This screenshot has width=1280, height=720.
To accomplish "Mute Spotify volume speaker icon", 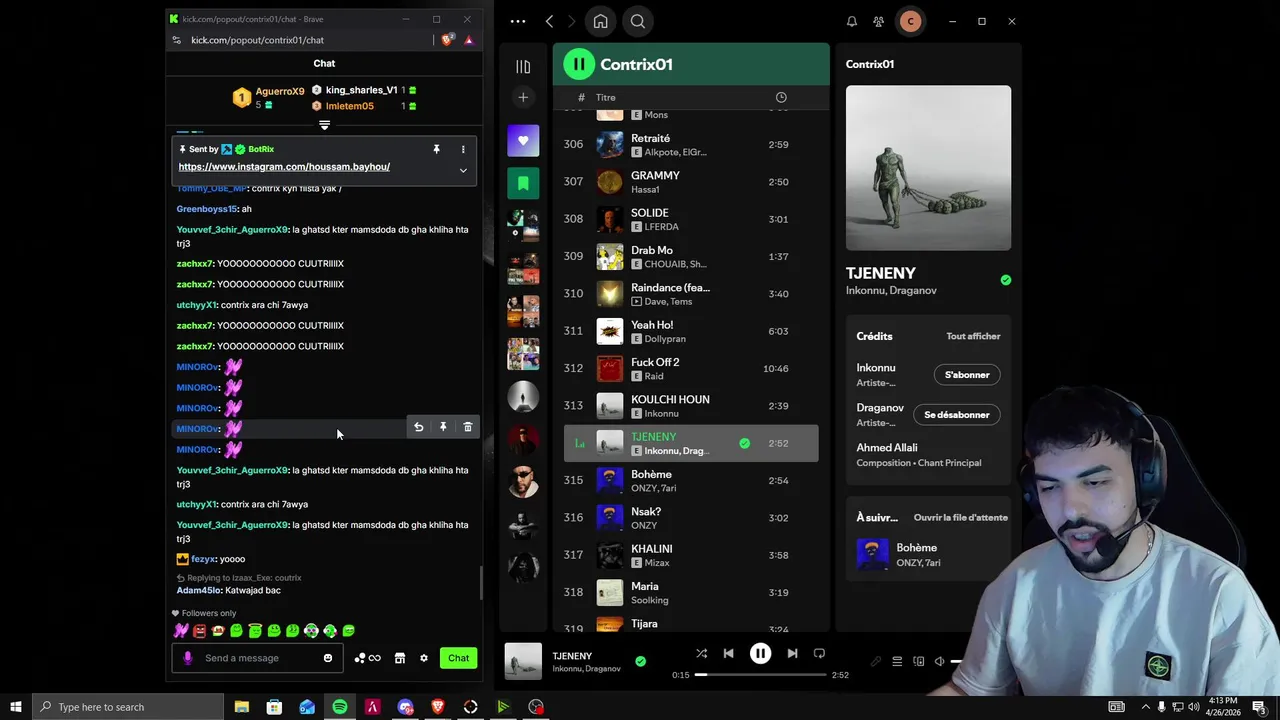I will click(939, 661).
